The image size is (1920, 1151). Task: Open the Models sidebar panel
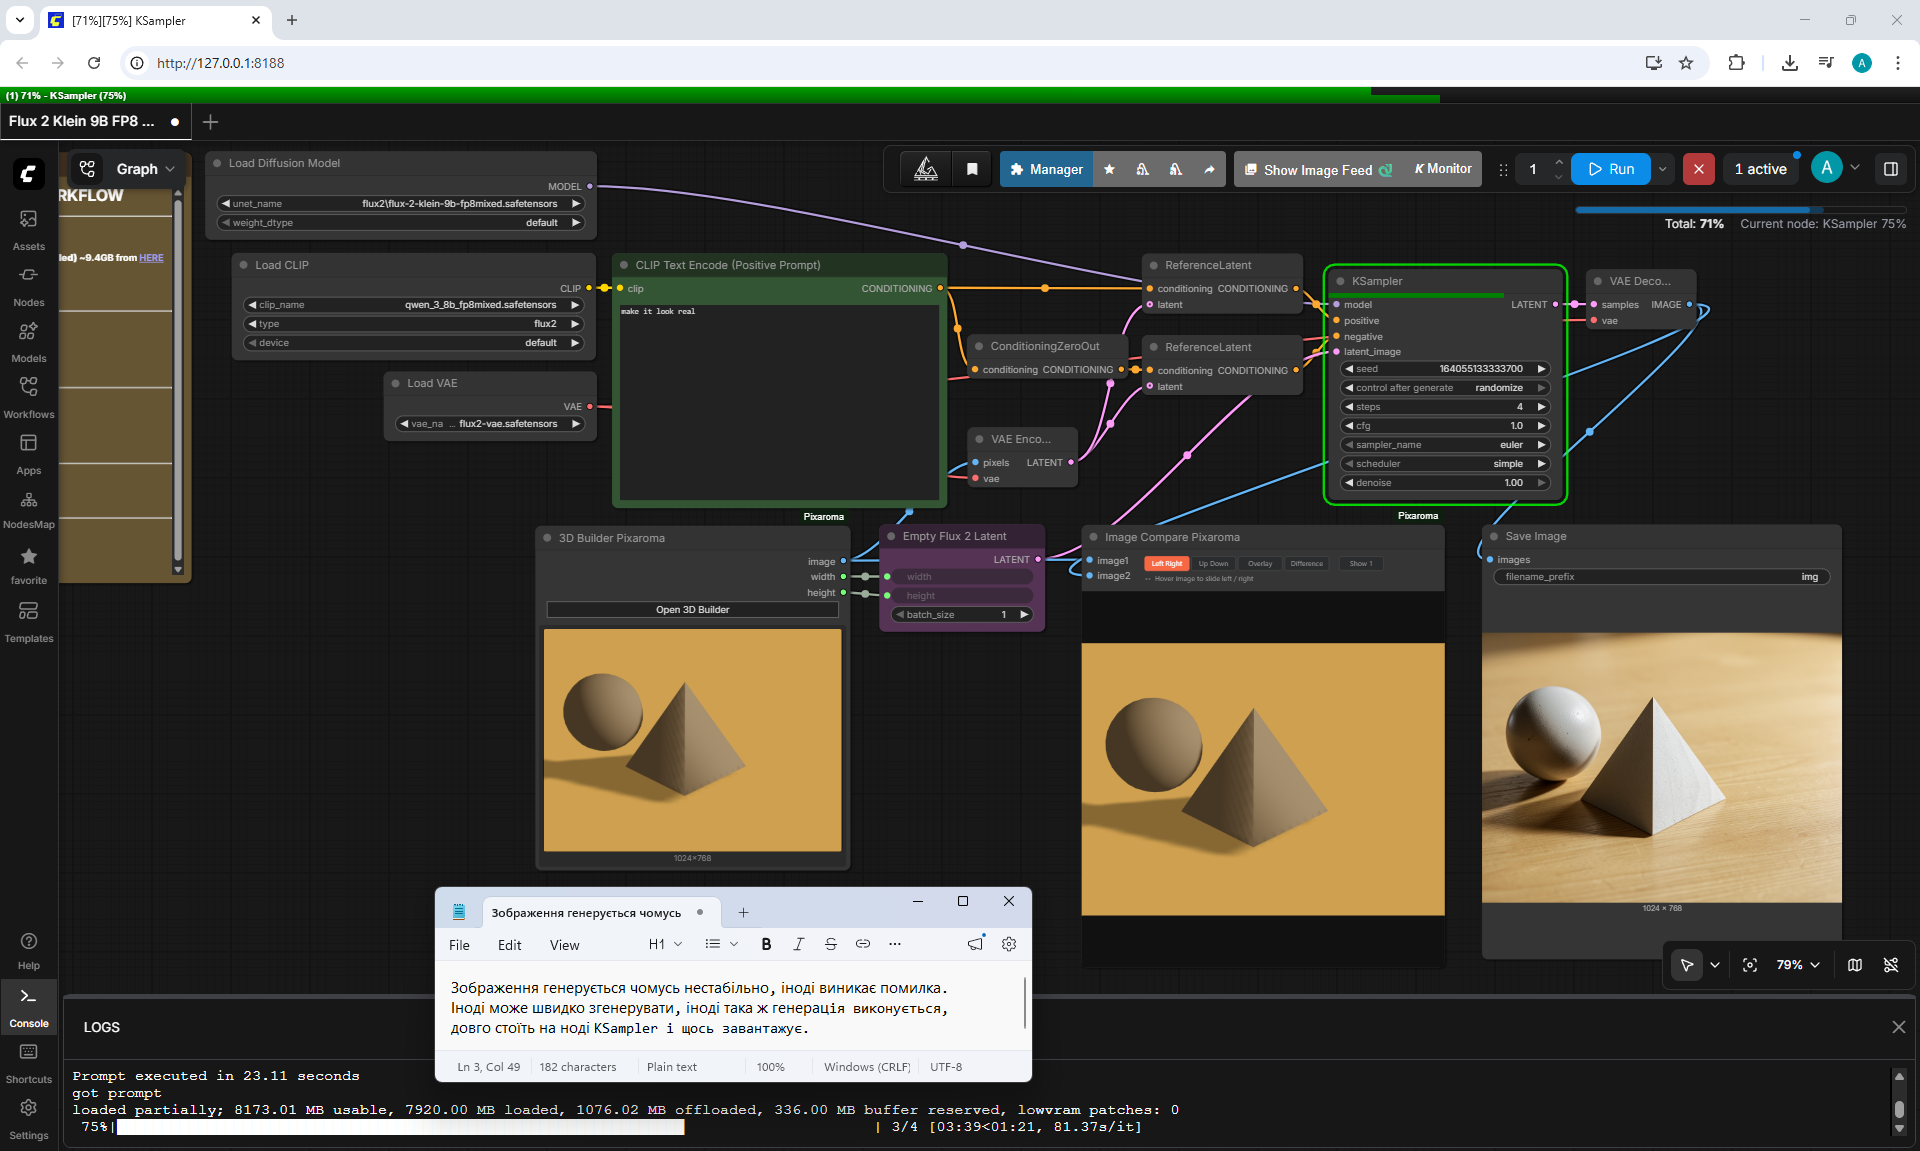coord(28,341)
